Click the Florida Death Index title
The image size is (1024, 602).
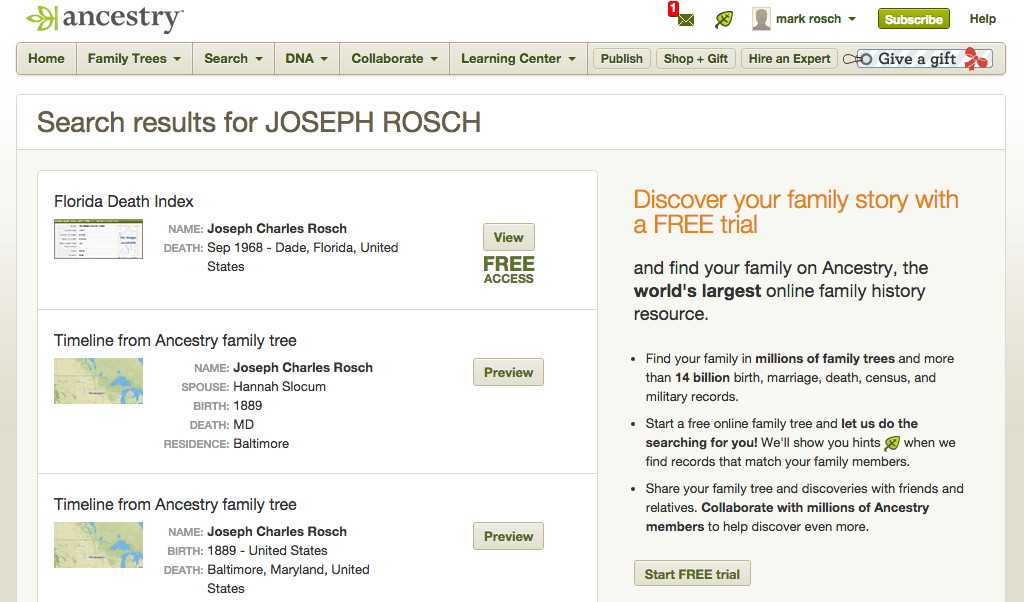point(124,201)
